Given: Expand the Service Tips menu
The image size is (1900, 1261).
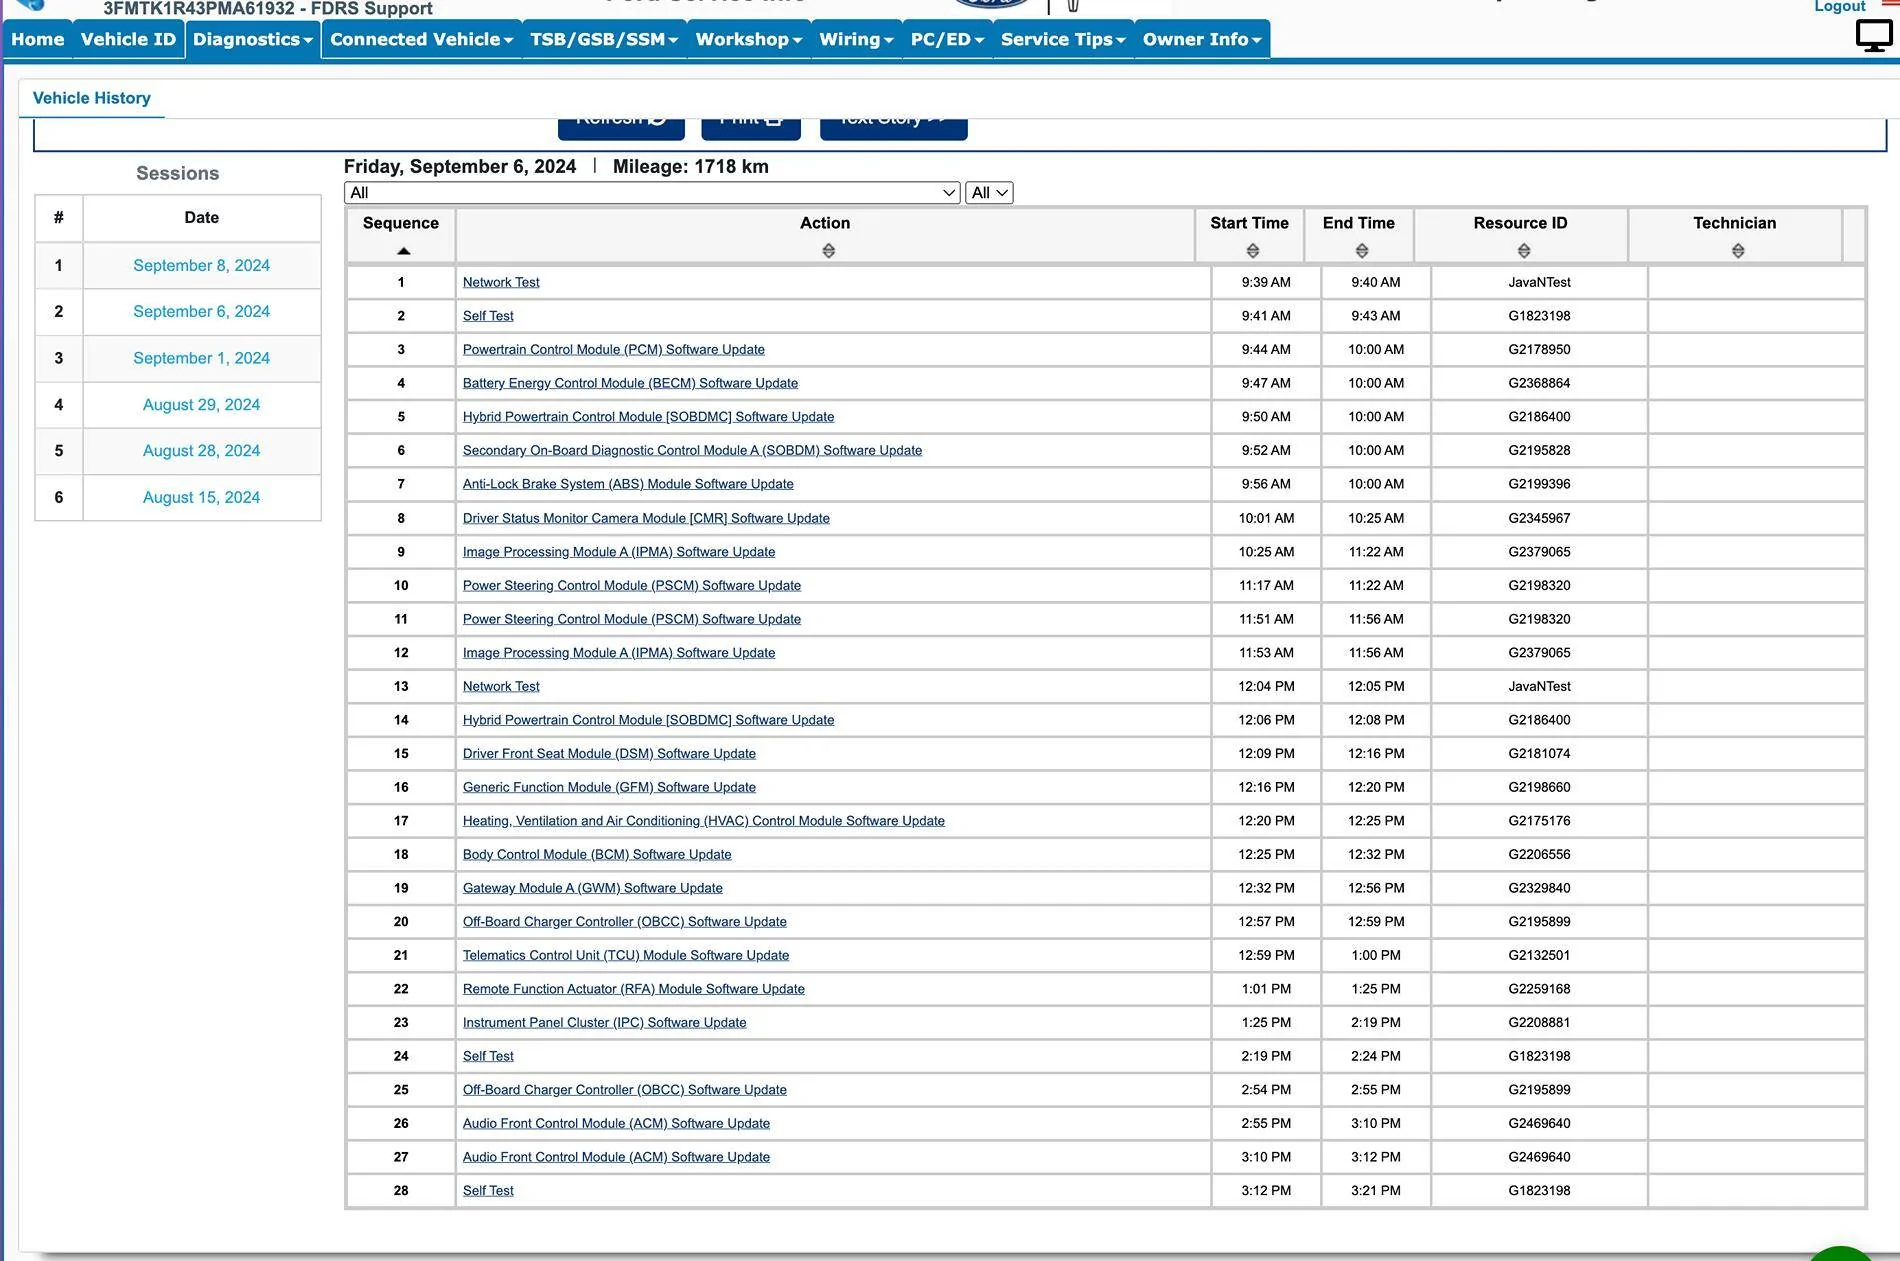Looking at the screenshot, I should click(1063, 39).
